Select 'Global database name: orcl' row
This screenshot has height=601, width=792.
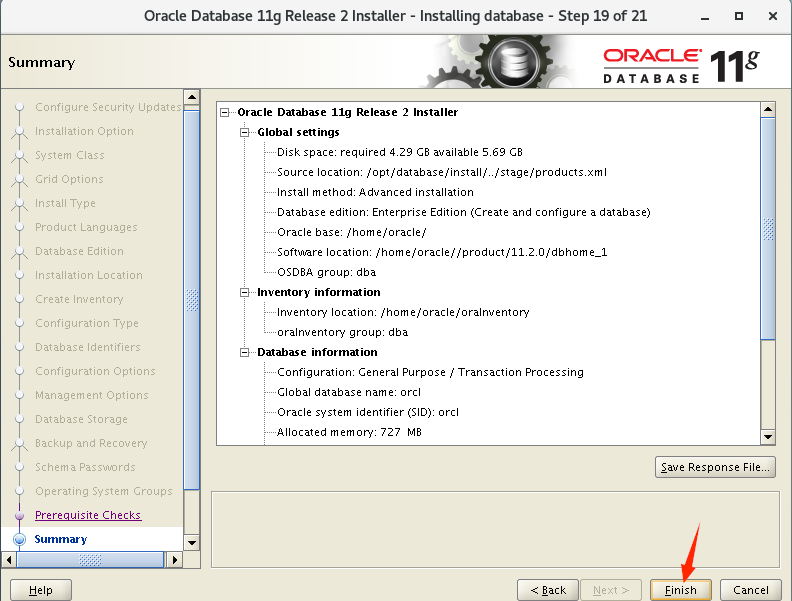[349, 392]
